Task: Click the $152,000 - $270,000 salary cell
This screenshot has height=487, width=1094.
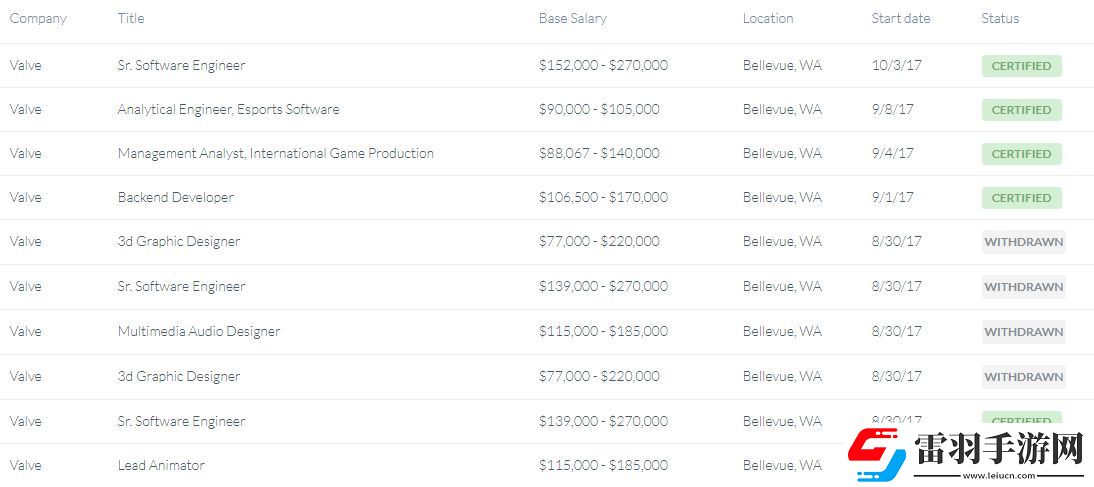Action: click(x=603, y=66)
